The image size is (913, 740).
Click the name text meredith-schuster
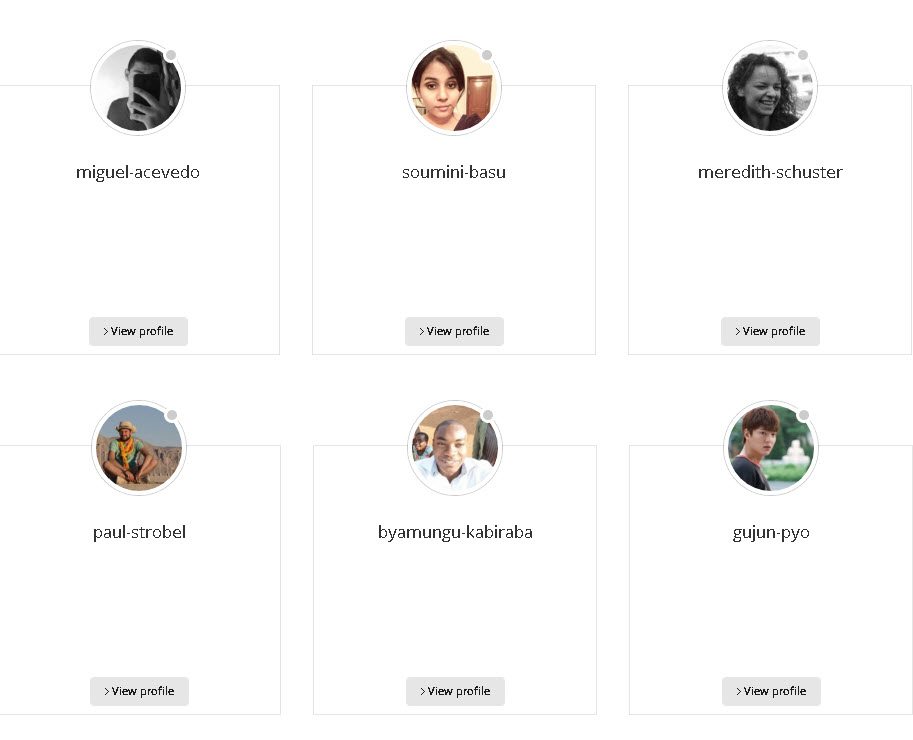click(770, 172)
